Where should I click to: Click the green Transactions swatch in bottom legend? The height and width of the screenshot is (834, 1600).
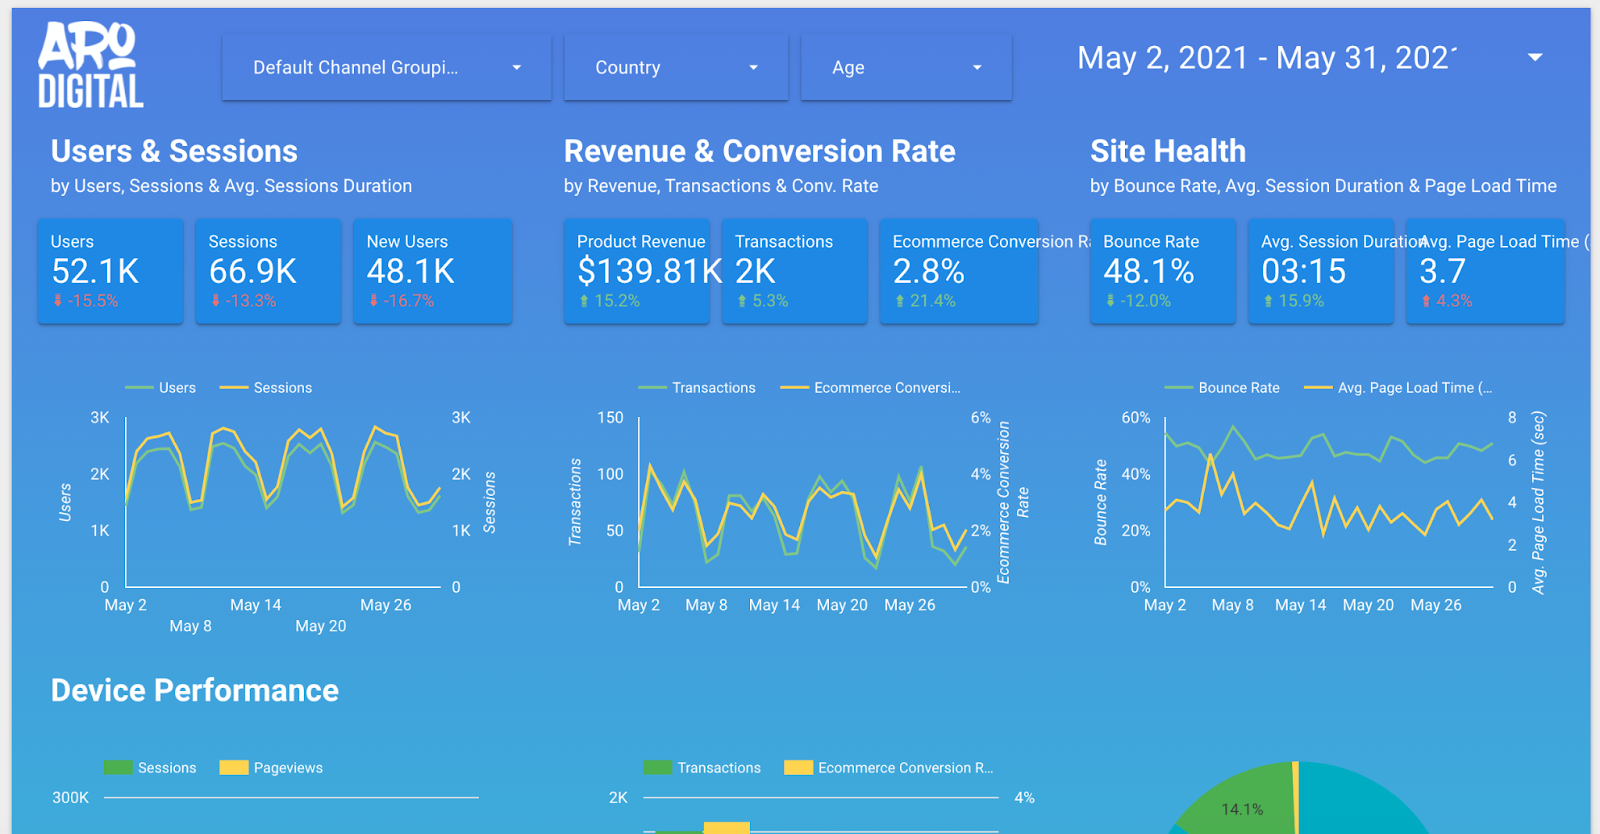[x=658, y=768]
